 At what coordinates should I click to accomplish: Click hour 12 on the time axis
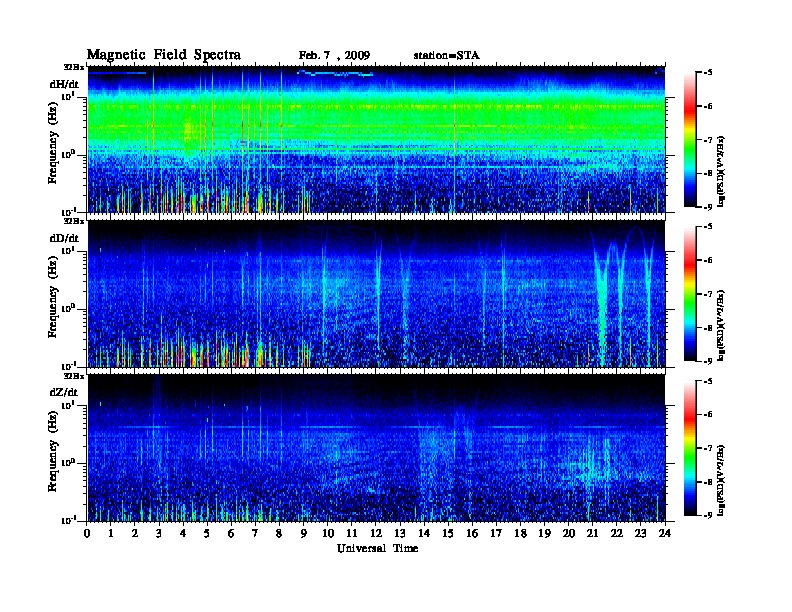click(376, 534)
